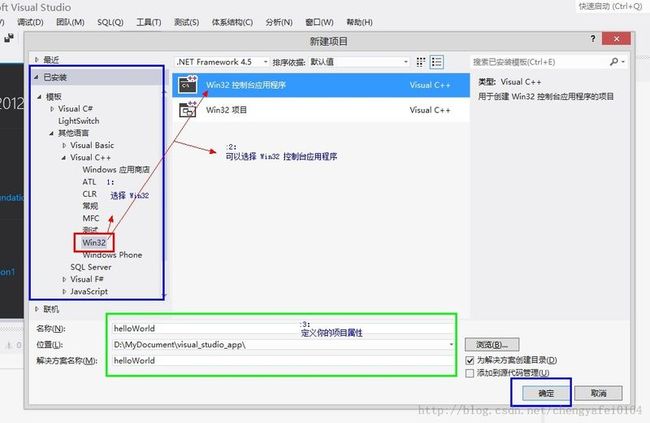This screenshot has height=423, width=650.
Task: Select 常规 in the tree
Action: click(x=90, y=206)
